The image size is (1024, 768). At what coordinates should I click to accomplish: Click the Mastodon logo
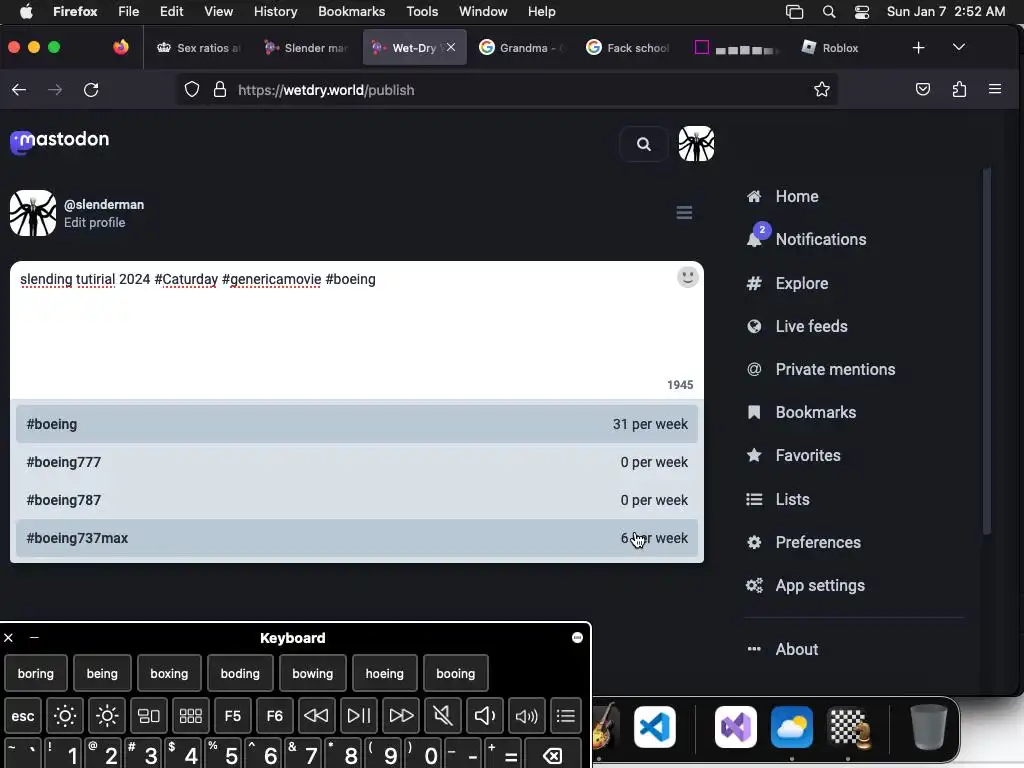[x=59, y=140]
